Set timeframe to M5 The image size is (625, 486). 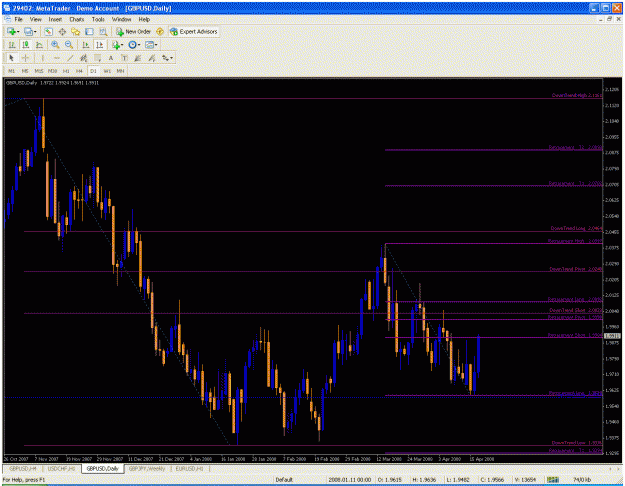25,71
